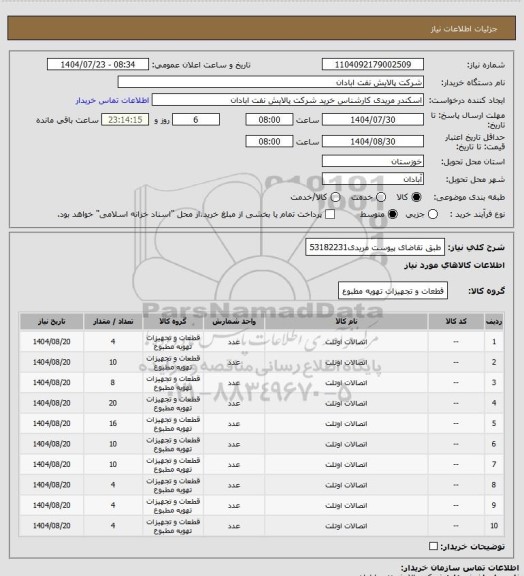Screen dimensions: 524x576
Task: Click the گروه کالا column header
Action: pyautogui.click(x=173, y=321)
